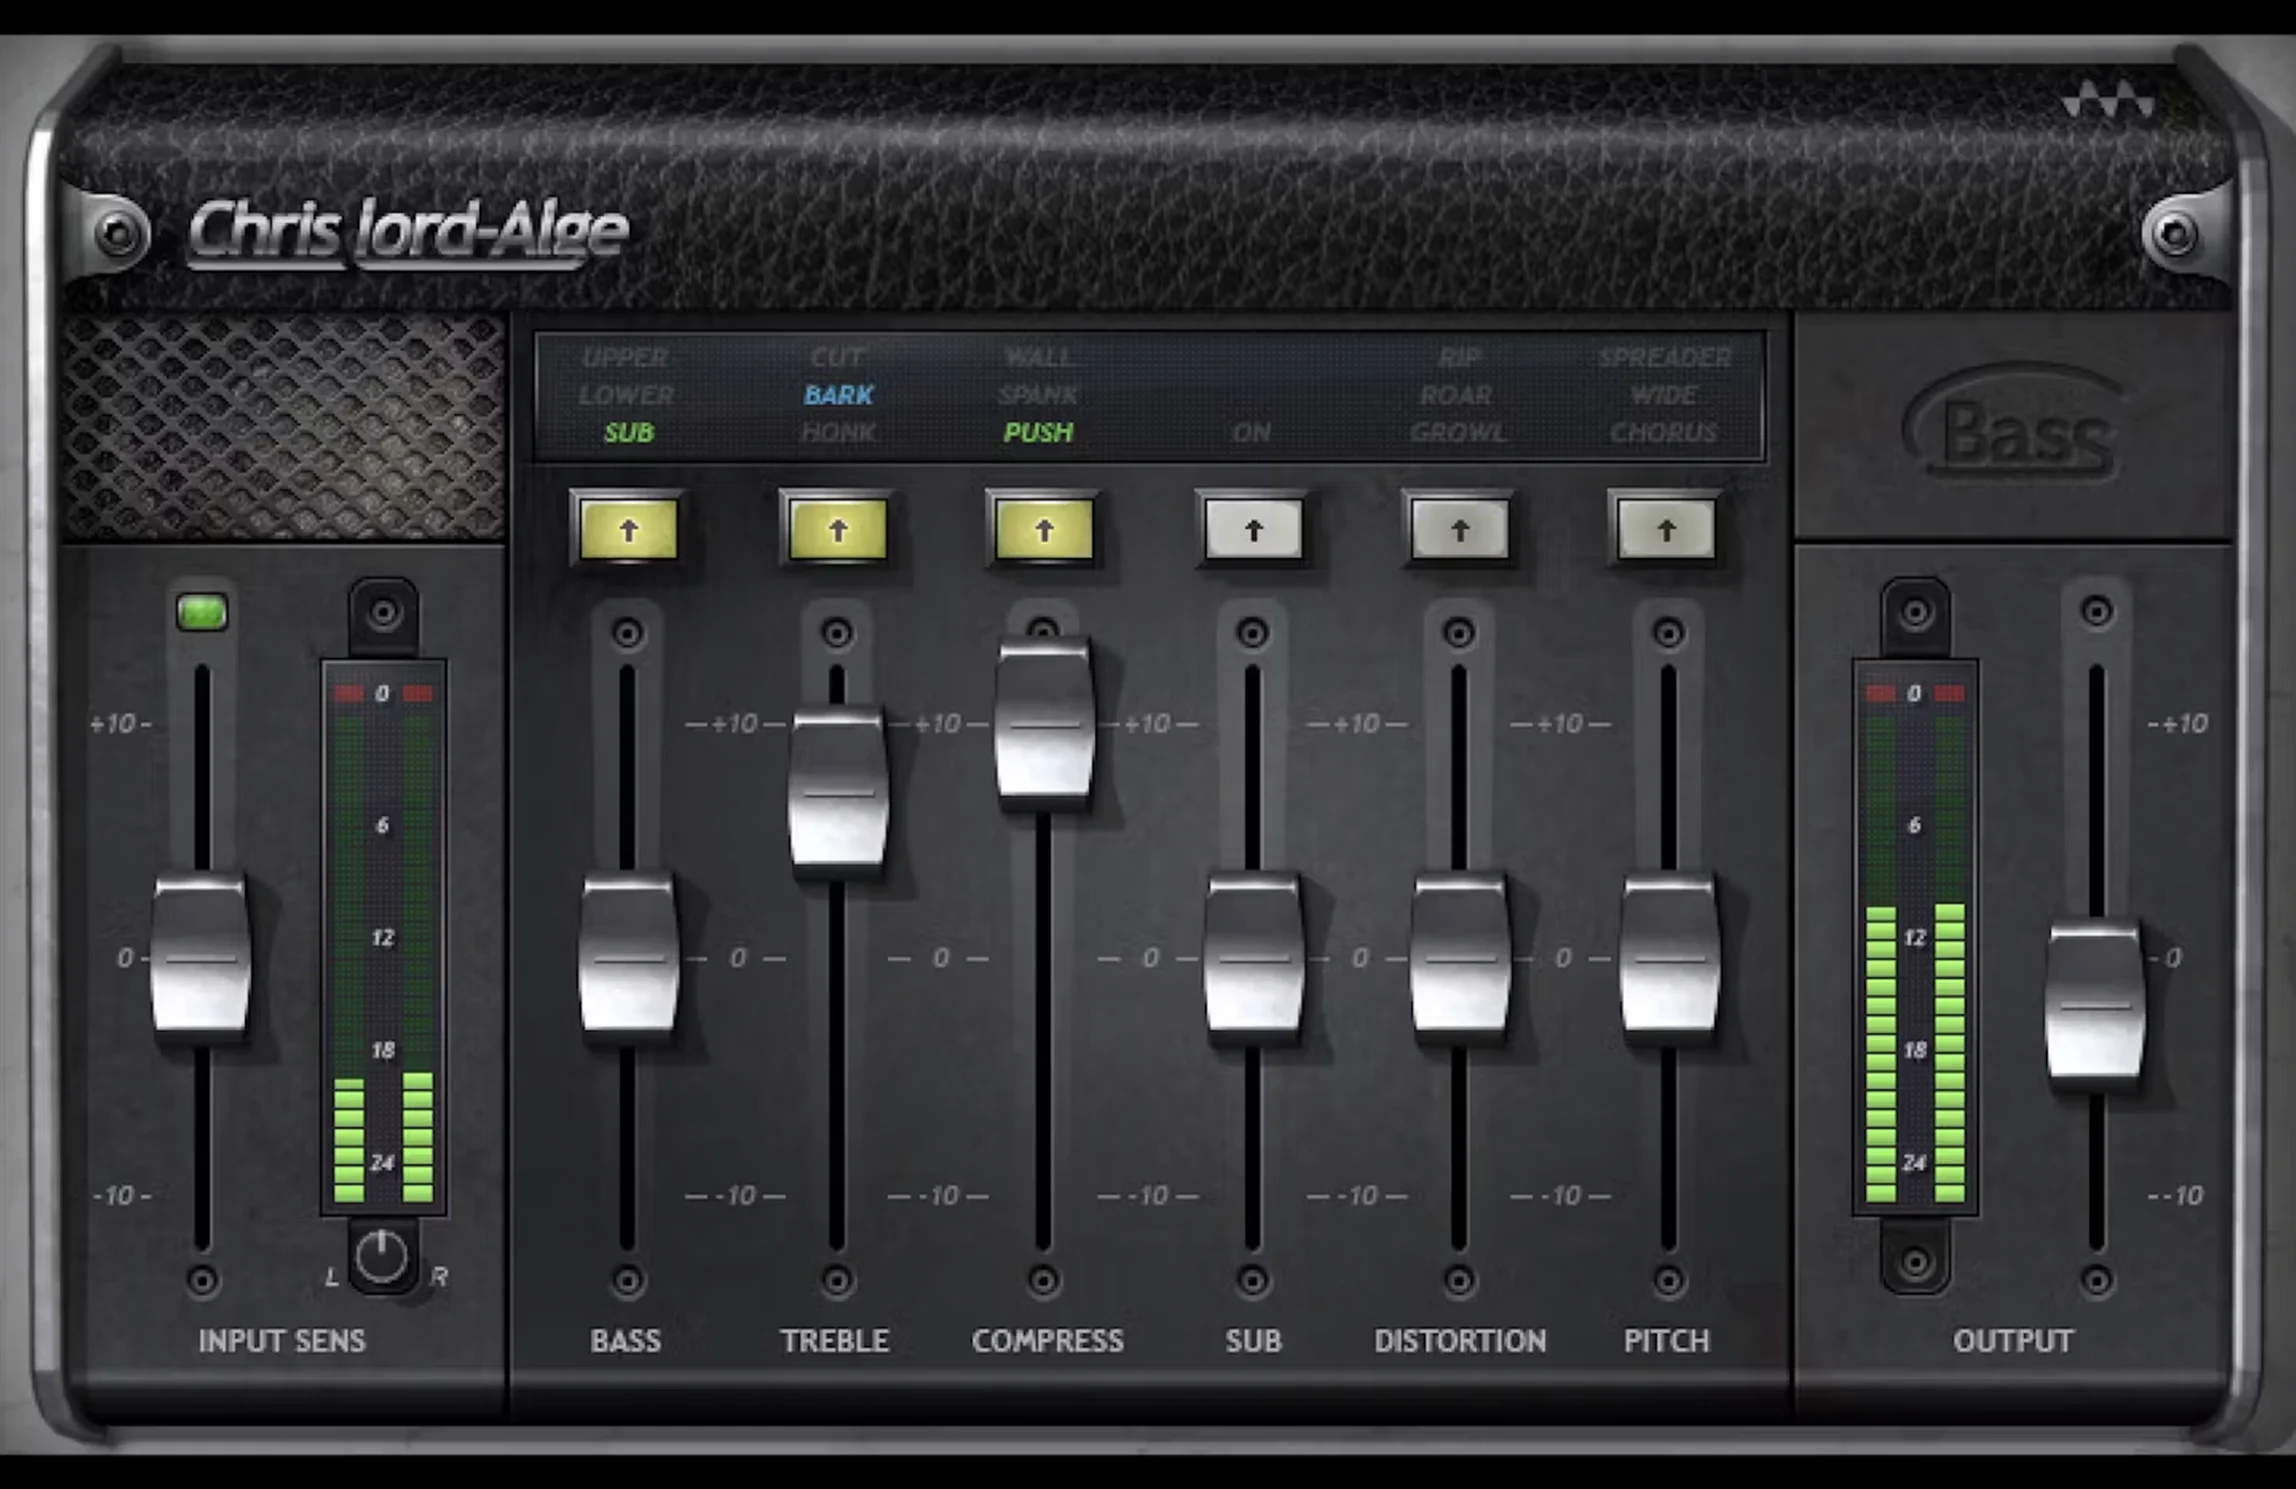This screenshot has width=2296, height=1489.
Task: Click the BASS fader label
Action: coord(626,1341)
